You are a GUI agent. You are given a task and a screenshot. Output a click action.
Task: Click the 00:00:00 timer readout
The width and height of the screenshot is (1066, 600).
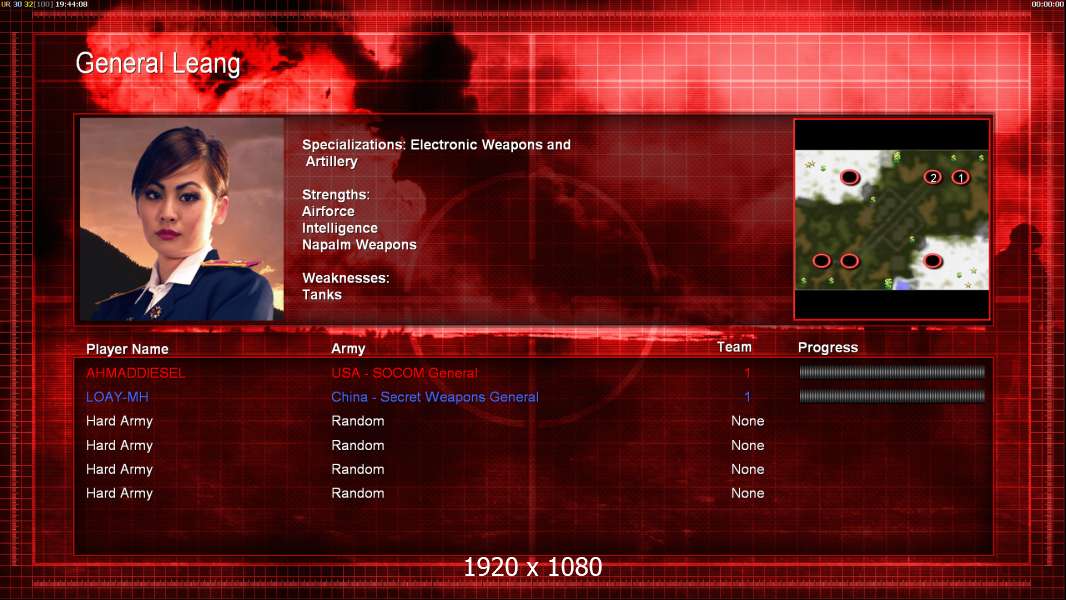(1047, 4)
